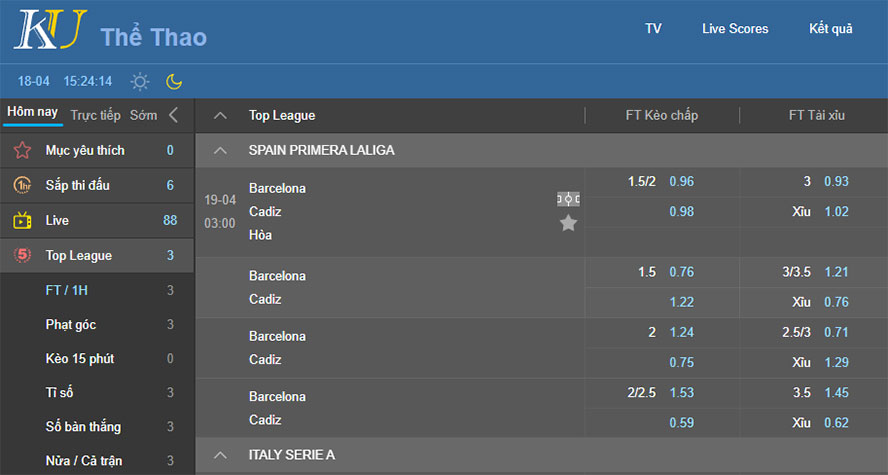This screenshot has height=475, width=888.
Task: Open the match field stats icon
Action: (x=568, y=200)
